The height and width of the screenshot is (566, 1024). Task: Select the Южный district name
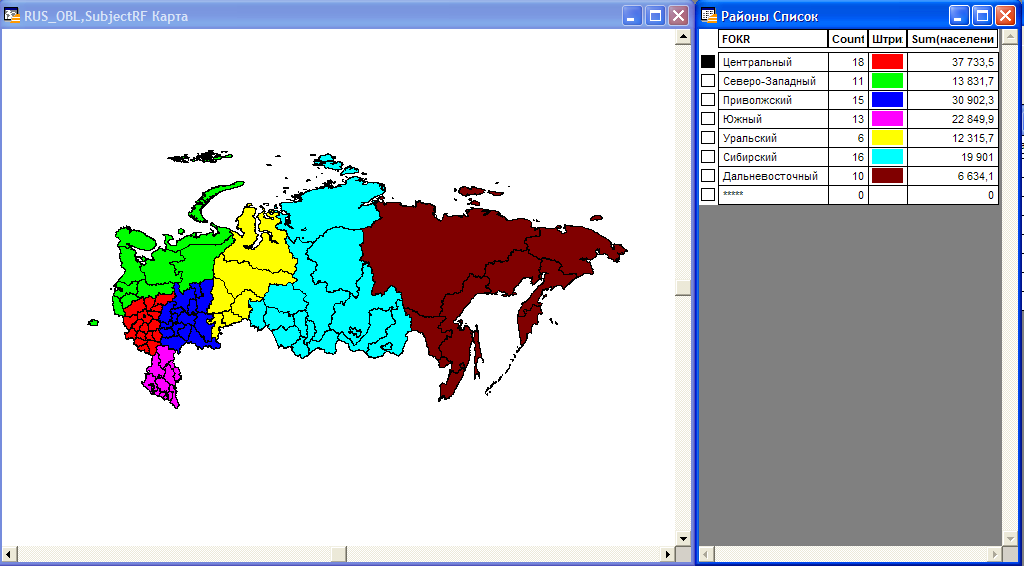click(x=742, y=119)
